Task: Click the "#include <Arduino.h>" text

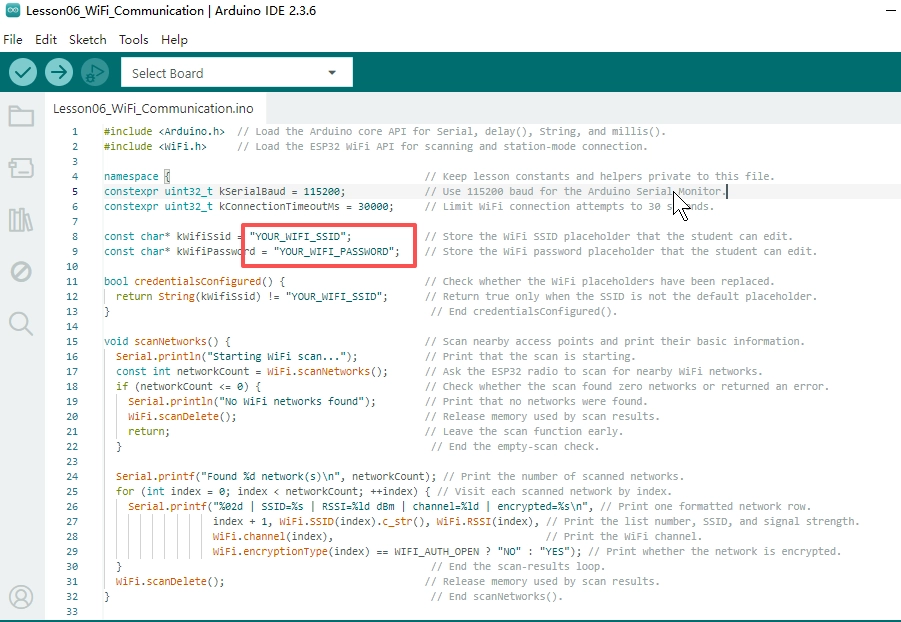Action: [x=164, y=132]
